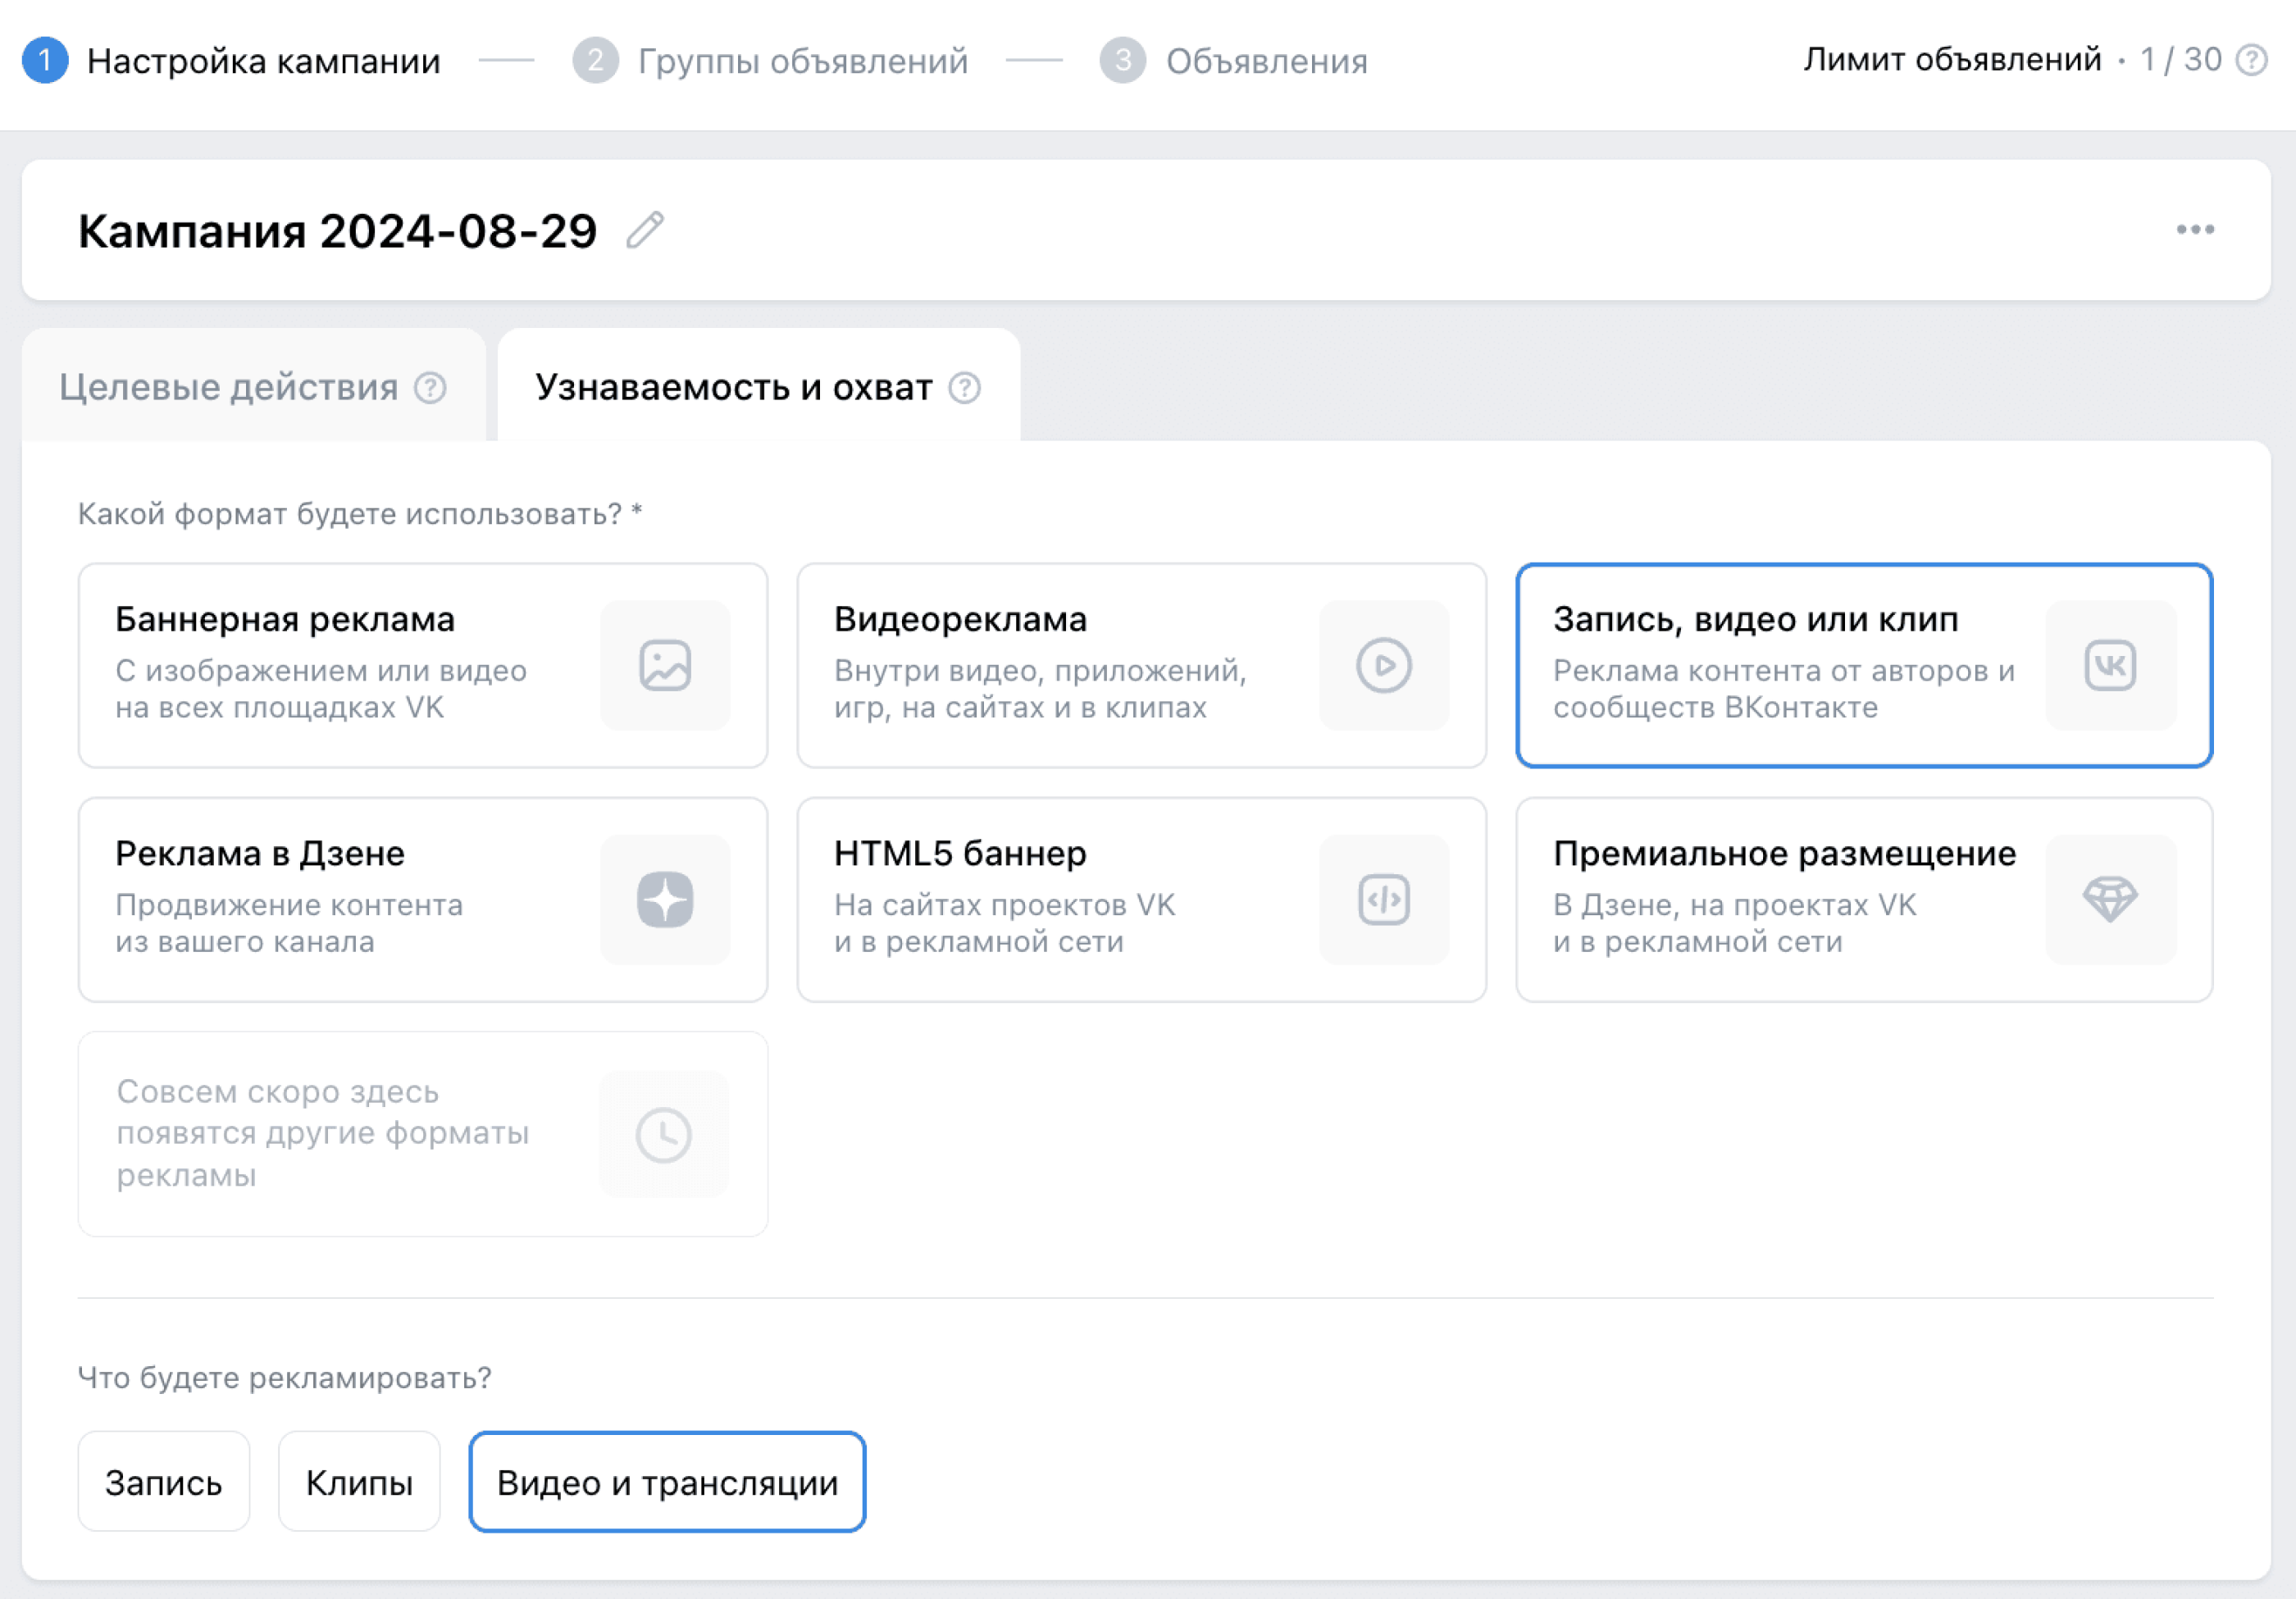
Task: Click the VK logo icon in Запись card
Action: click(x=2111, y=665)
